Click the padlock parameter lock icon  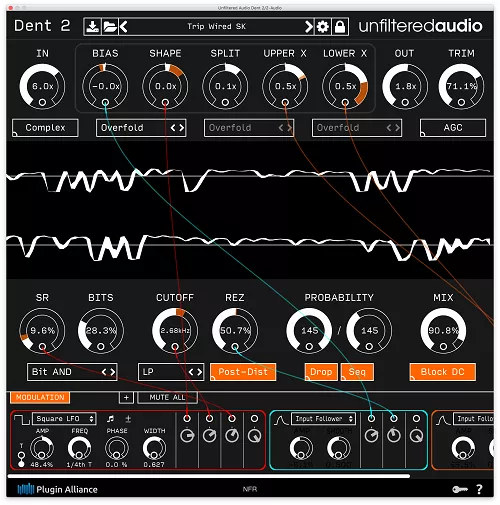(x=340, y=26)
